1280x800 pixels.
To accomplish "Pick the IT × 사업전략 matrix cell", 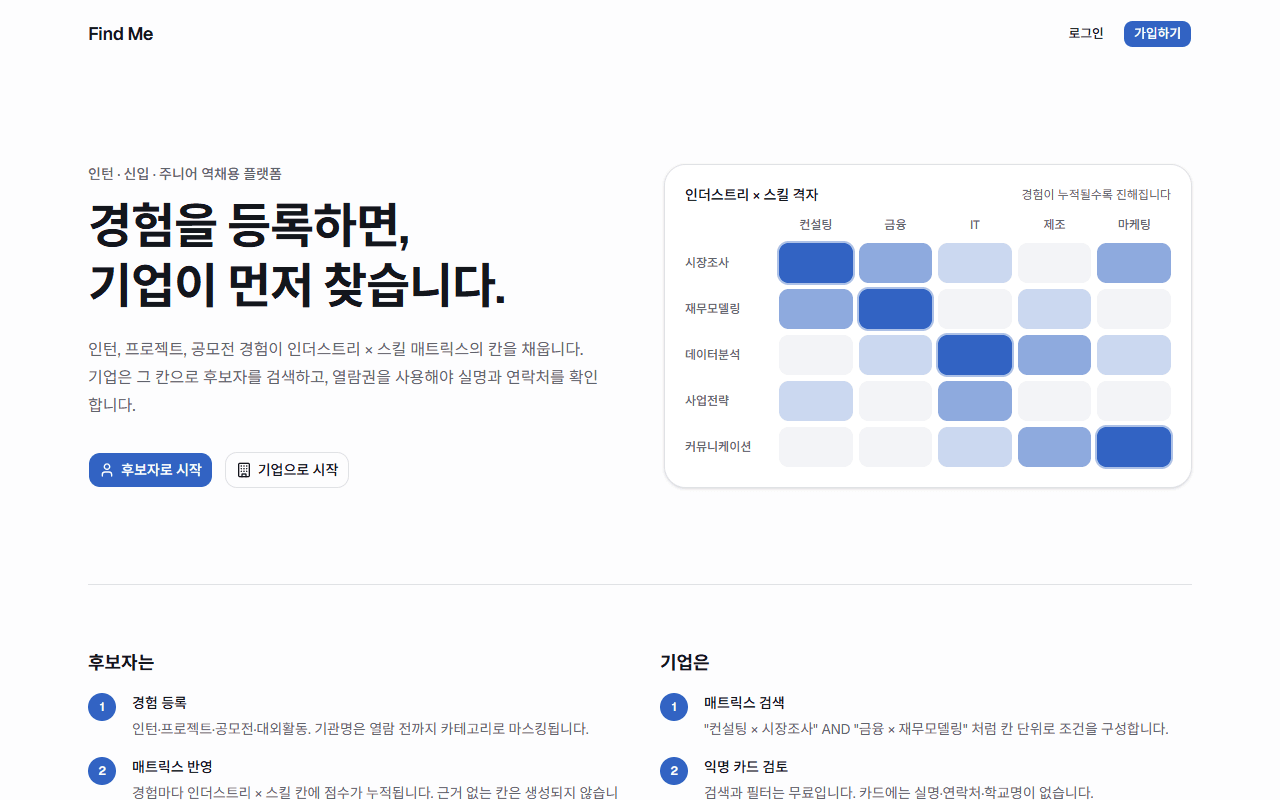I will [x=975, y=401].
